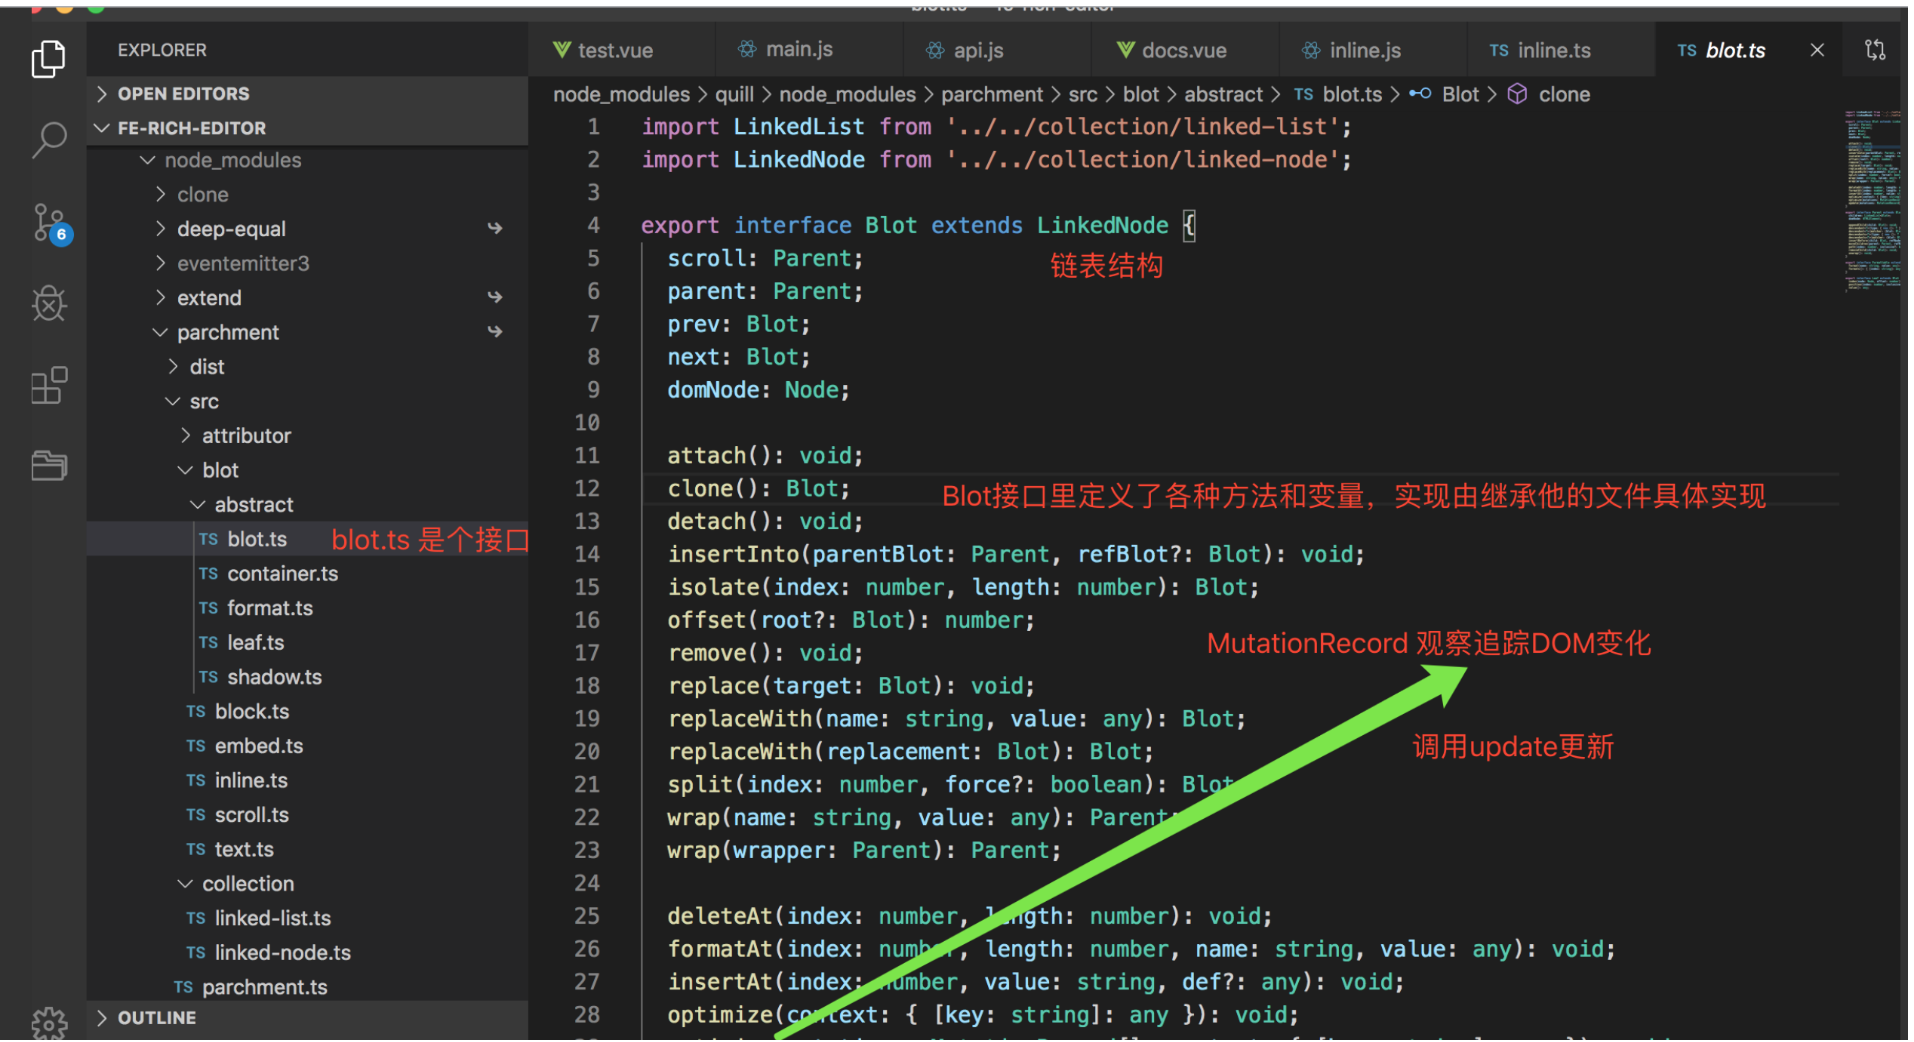Open the Run and Debug bug icon

click(48, 304)
